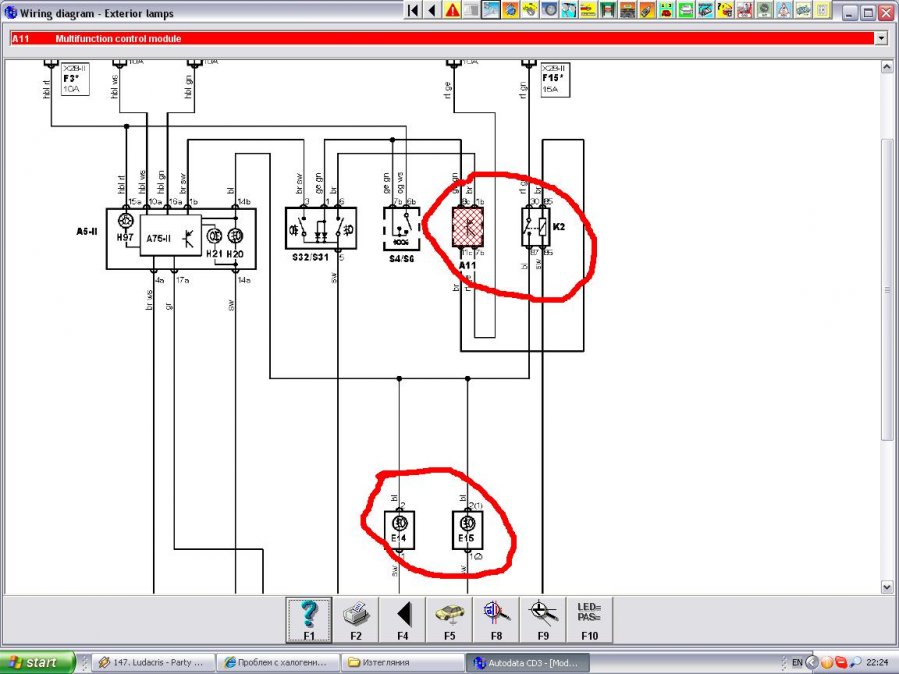Viewport: 899px width, 674px height.
Task: Click the K2 relay symbol in diagram
Action: 533,227
